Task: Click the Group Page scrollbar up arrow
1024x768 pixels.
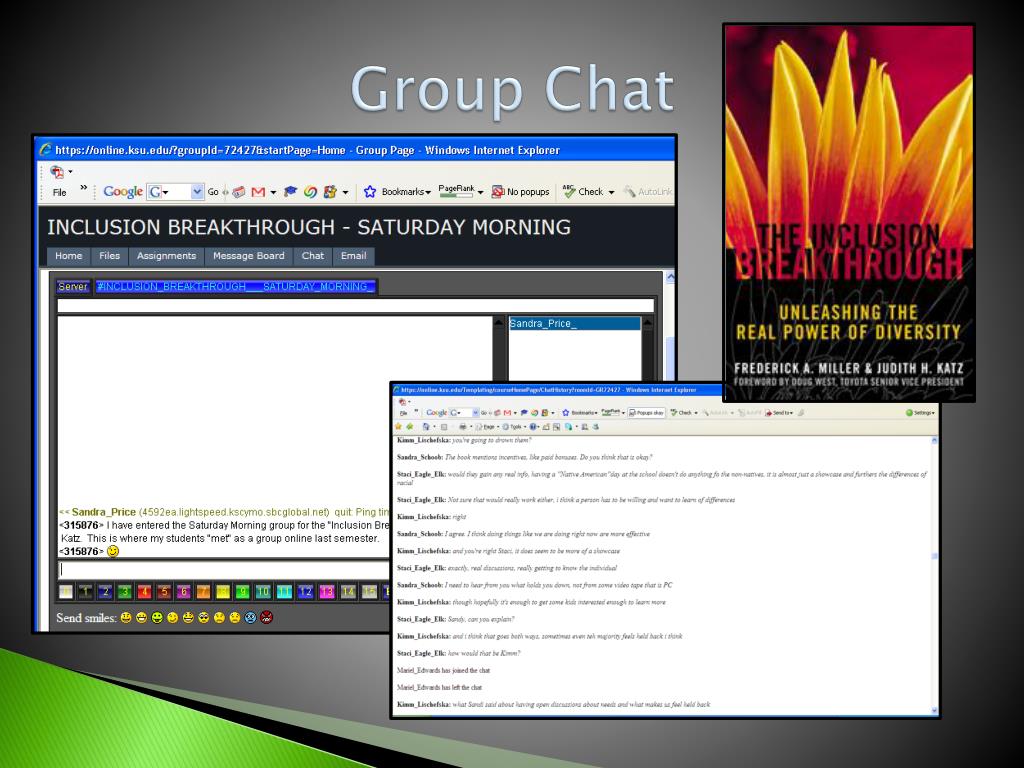Action: click(x=669, y=278)
